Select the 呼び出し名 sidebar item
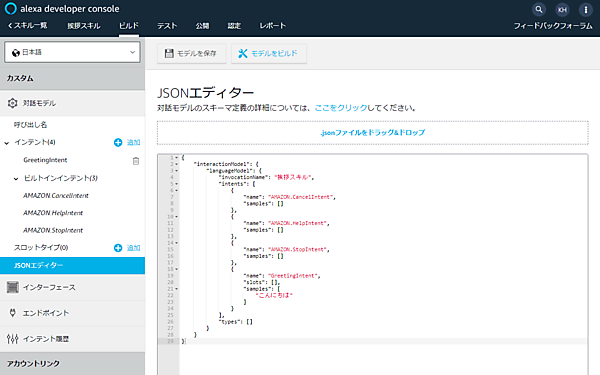 [30, 125]
